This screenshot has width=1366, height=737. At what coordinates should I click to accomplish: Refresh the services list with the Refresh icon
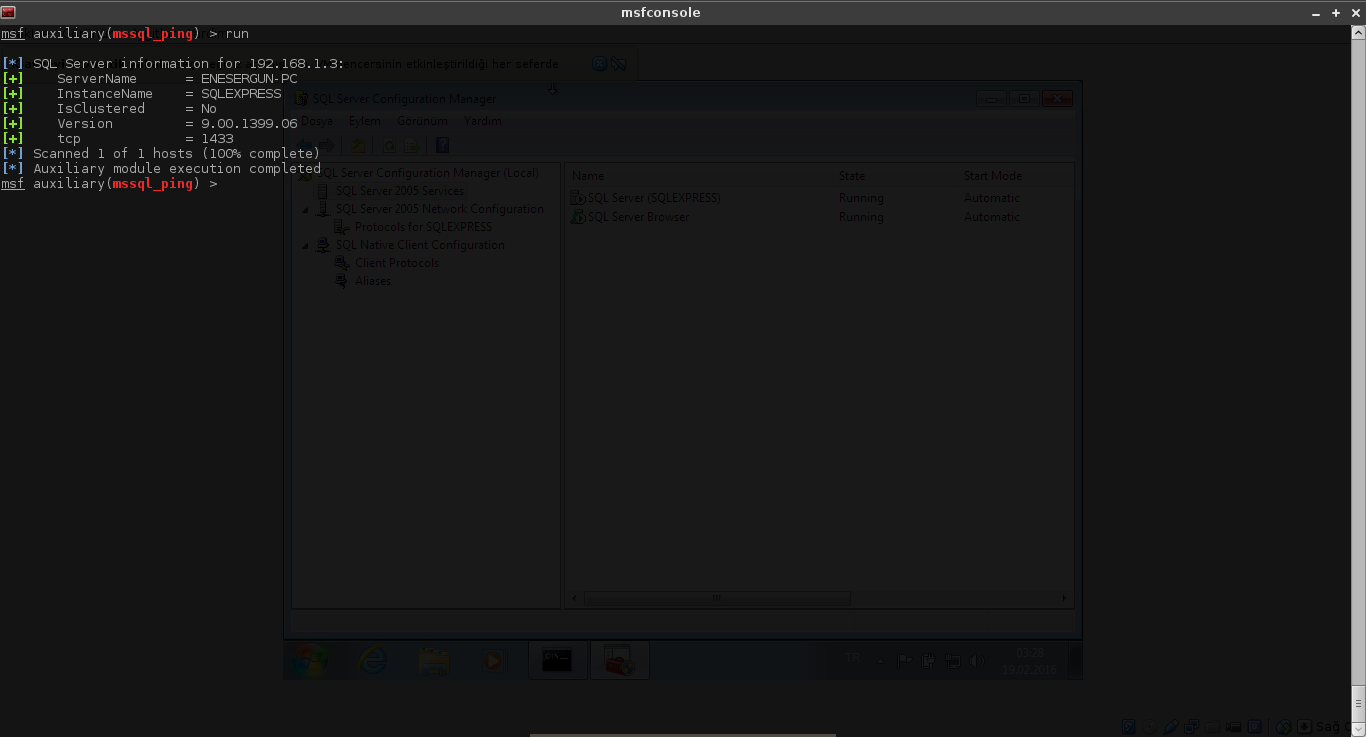(x=389, y=145)
